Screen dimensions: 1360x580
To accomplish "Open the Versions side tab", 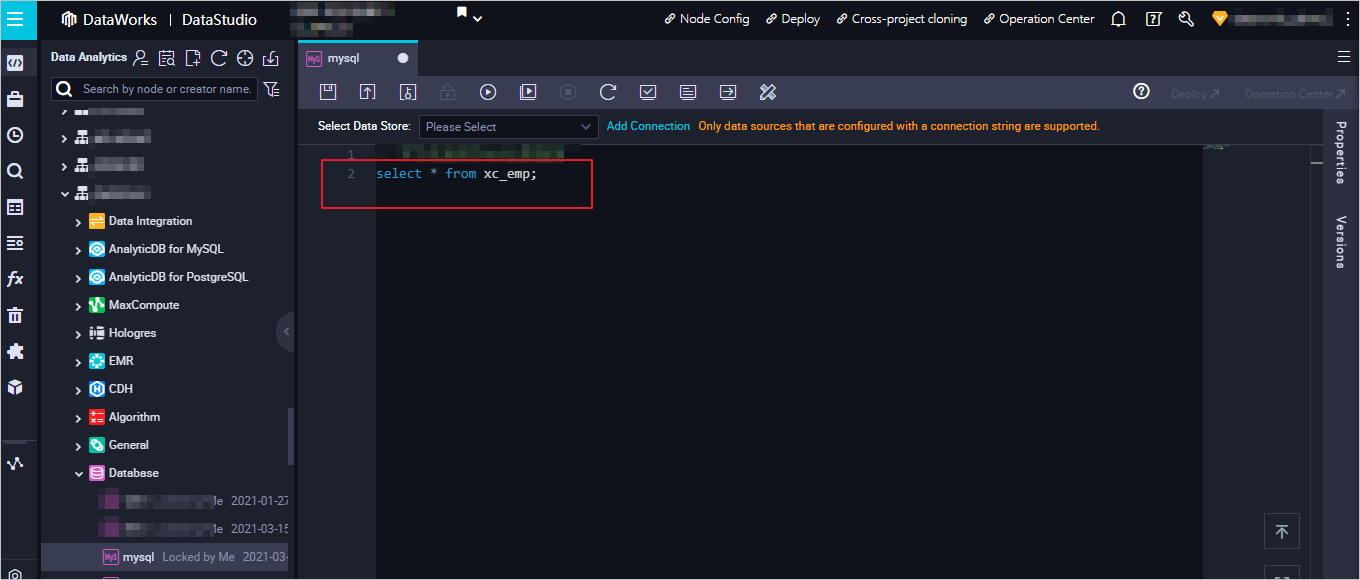I will click(1341, 242).
